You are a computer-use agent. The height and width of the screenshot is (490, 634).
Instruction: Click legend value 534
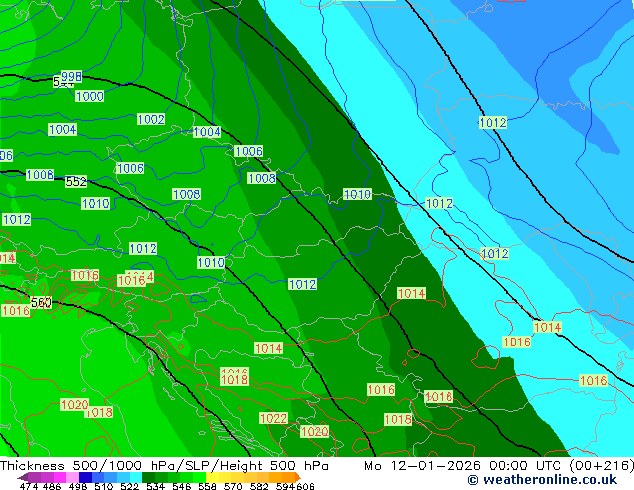click(155, 486)
